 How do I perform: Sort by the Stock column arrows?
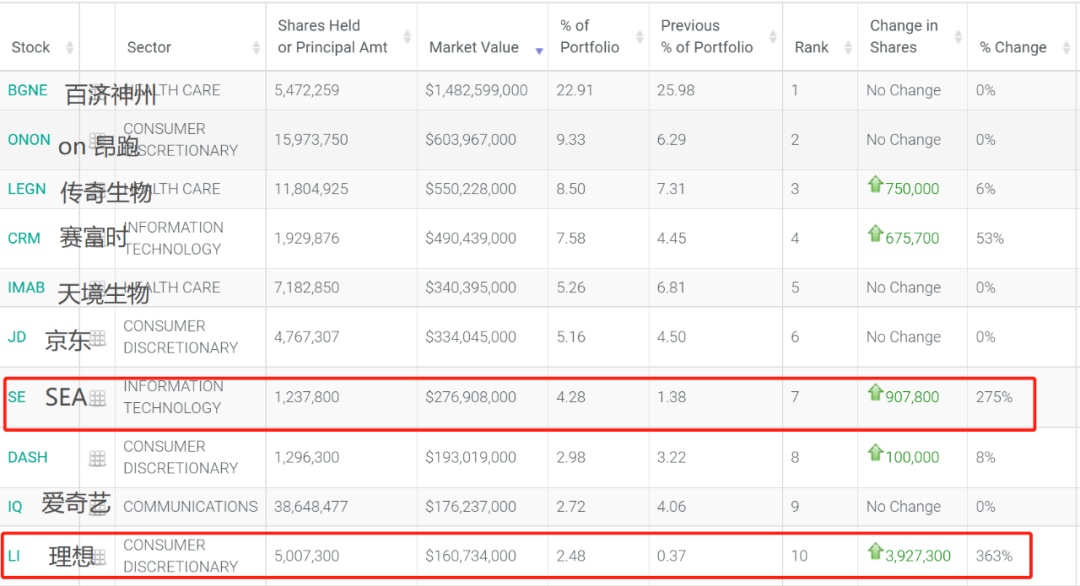tap(69, 48)
